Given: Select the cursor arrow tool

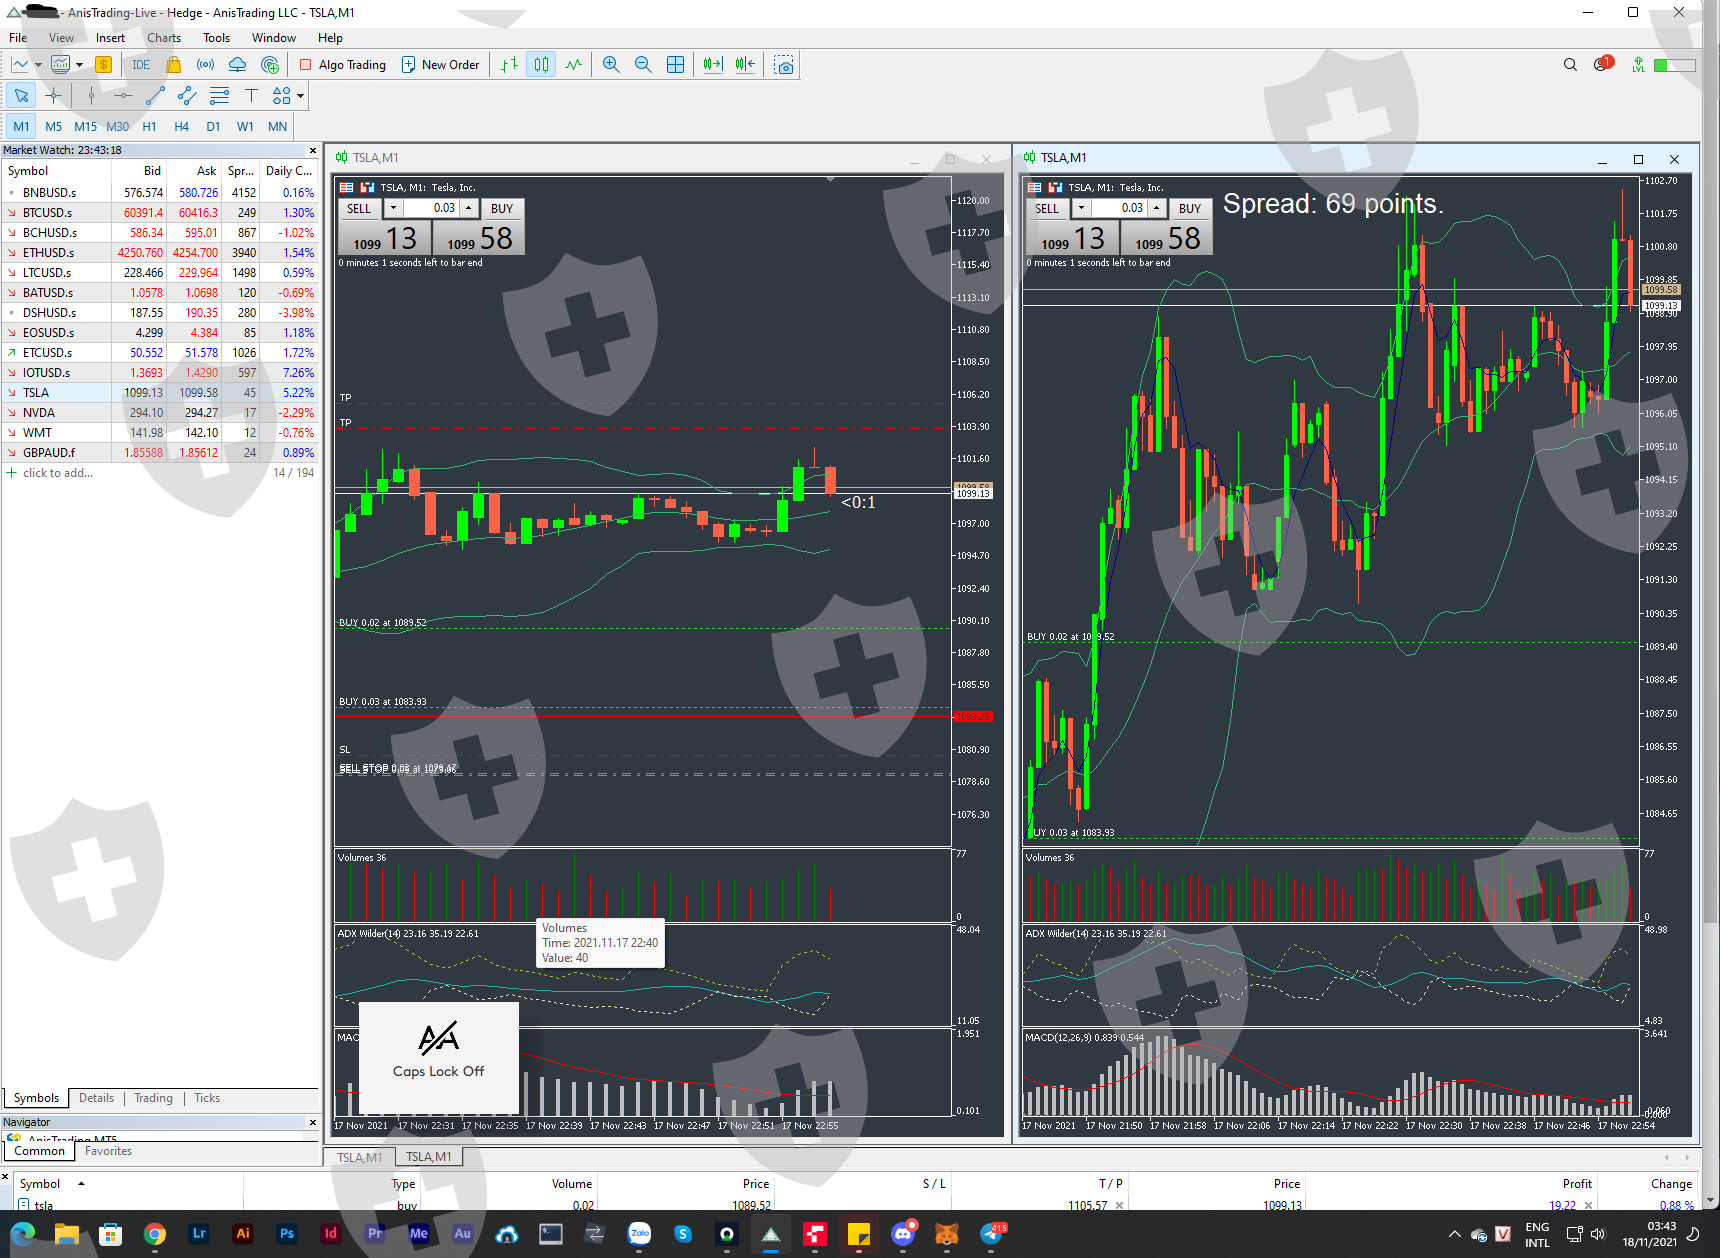Looking at the screenshot, I should (21, 96).
